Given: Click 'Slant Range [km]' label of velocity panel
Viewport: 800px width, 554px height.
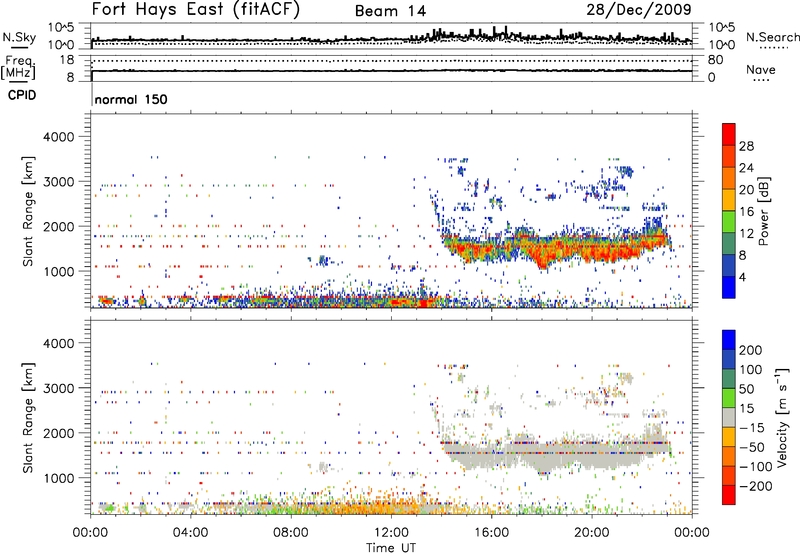Looking at the screenshot, I should tap(28, 418).
